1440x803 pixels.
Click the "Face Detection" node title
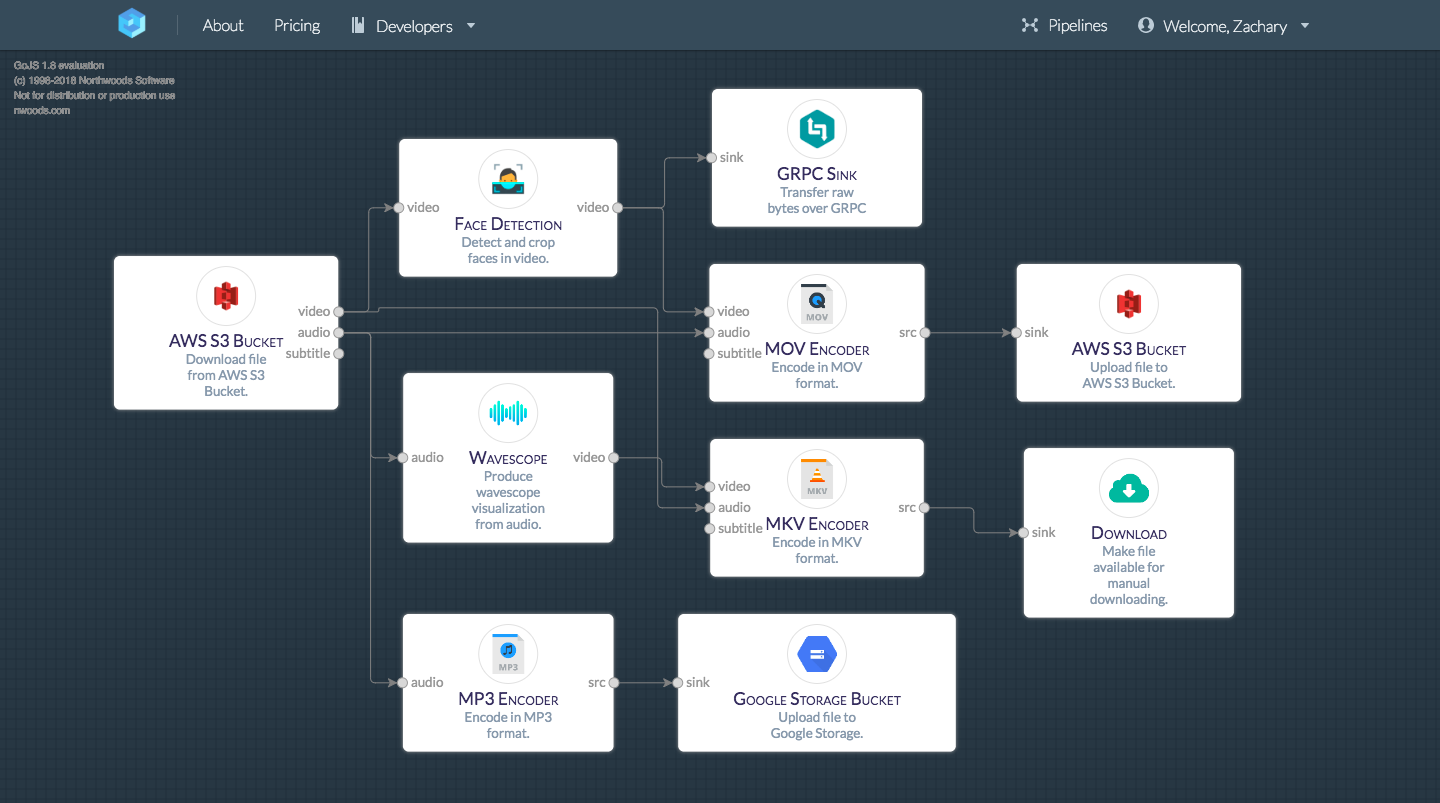508,224
